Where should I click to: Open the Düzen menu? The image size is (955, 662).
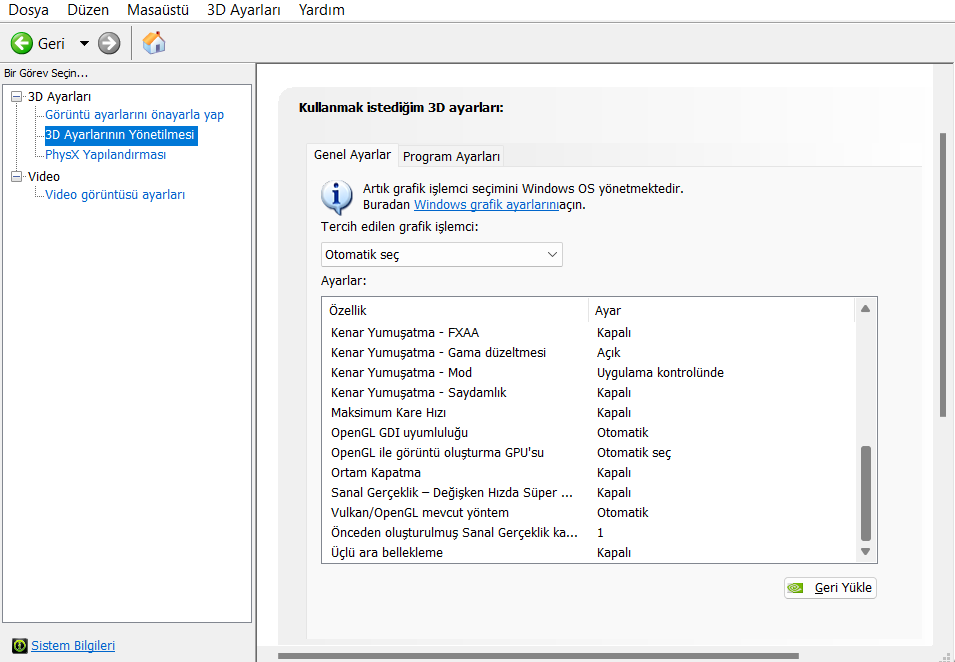[88, 10]
